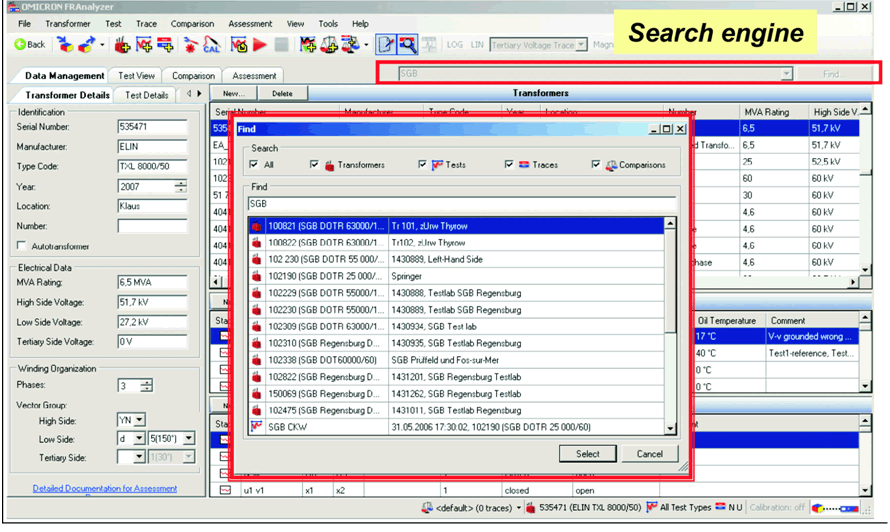Click the device connection icon in the status bar

(x=835, y=508)
